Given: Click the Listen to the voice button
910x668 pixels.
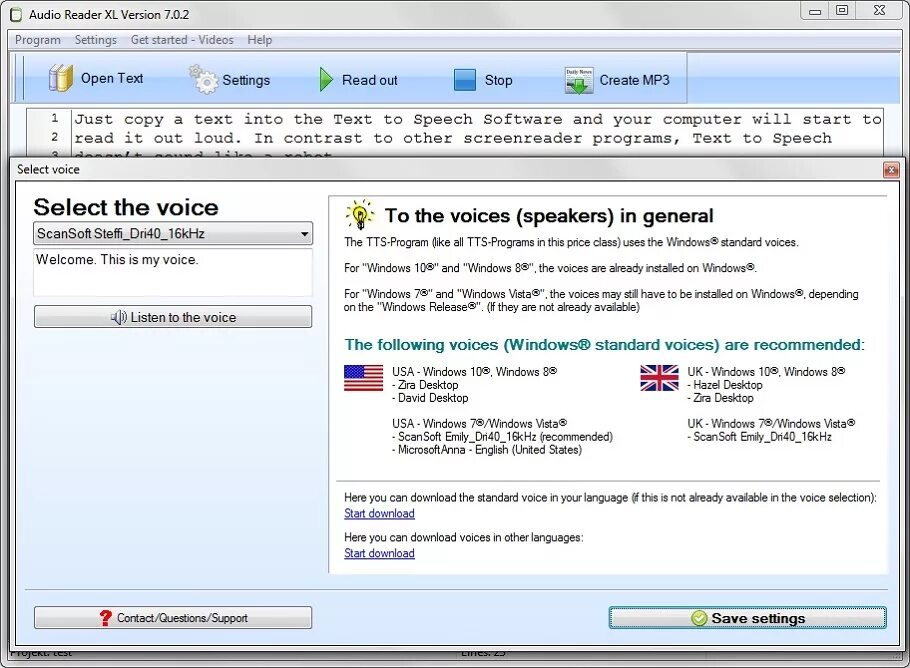Looking at the screenshot, I should (173, 317).
